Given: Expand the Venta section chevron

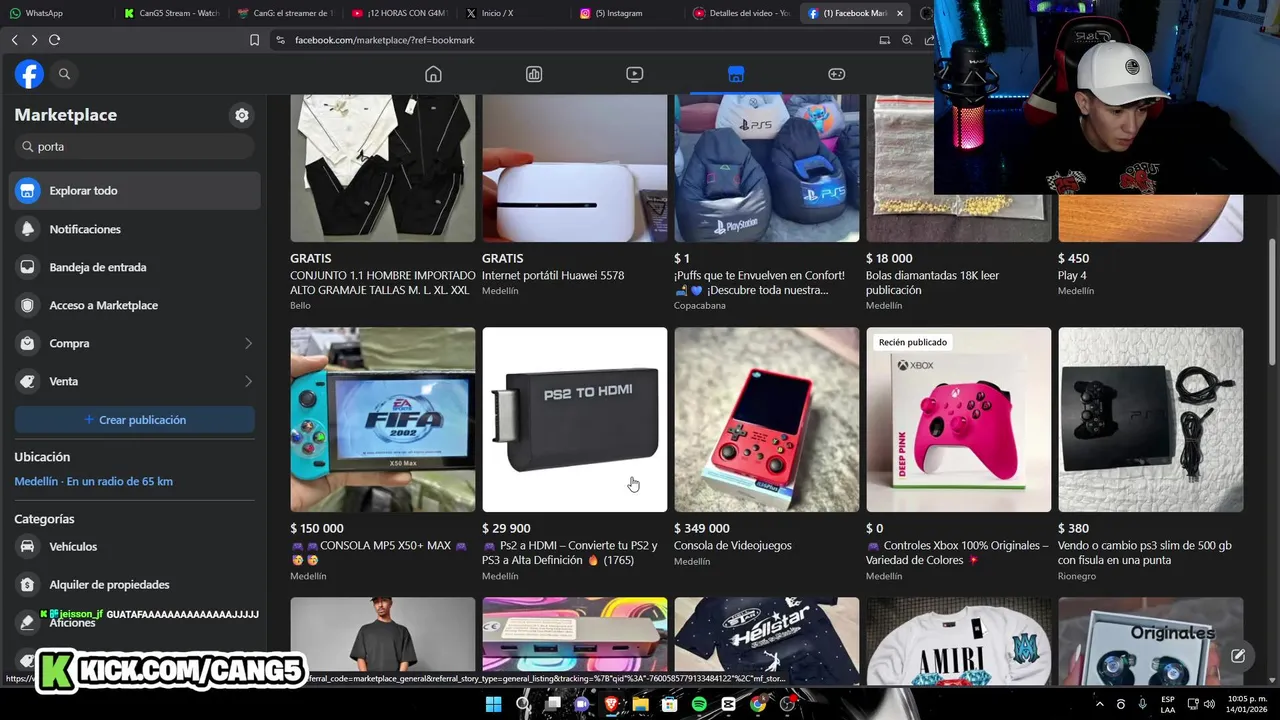Looking at the screenshot, I should coord(248,381).
